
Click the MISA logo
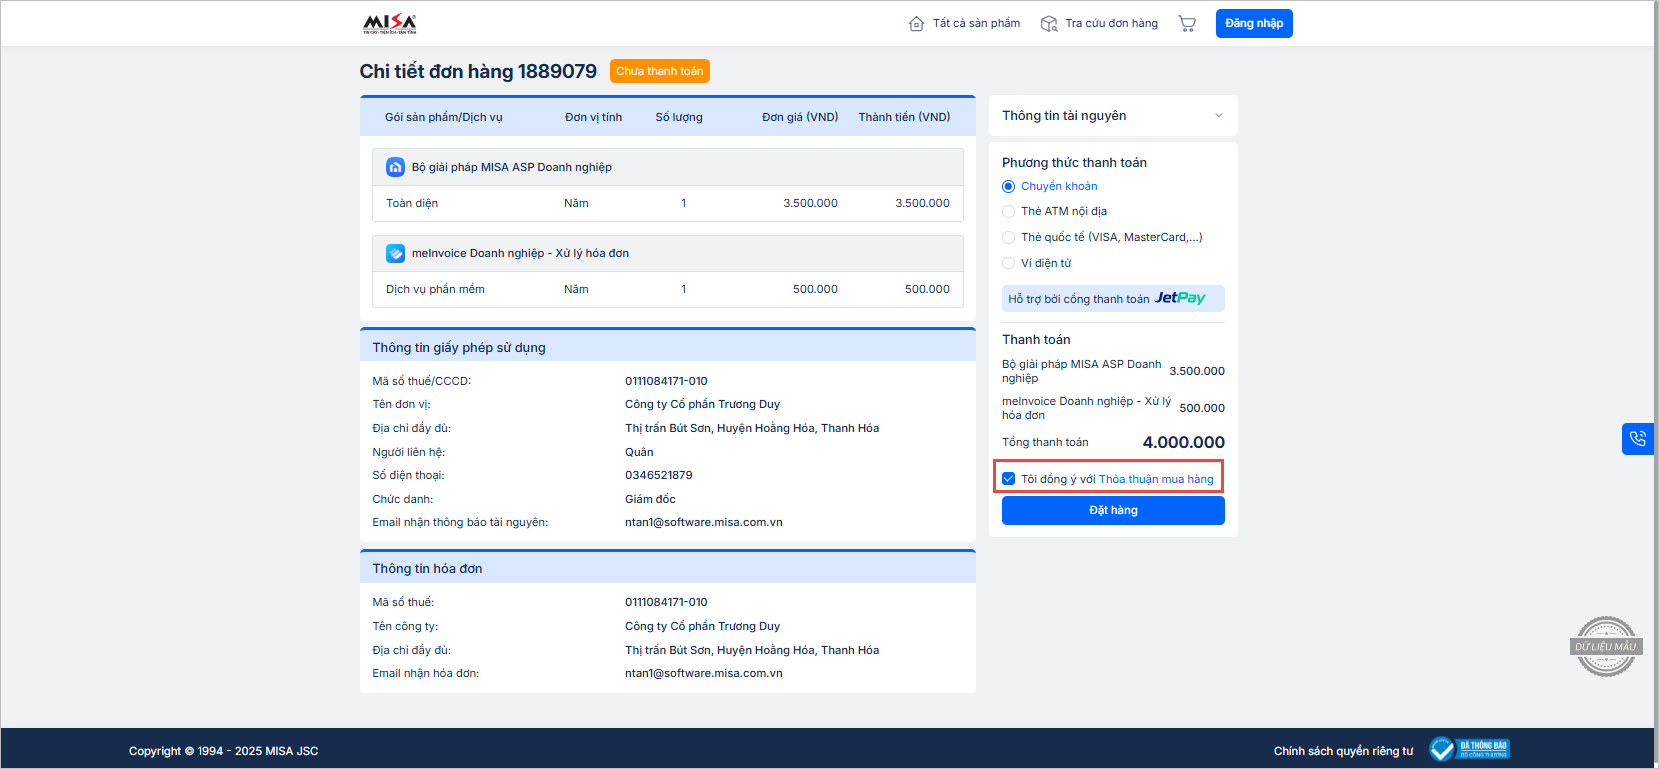[x=390, y=23]
